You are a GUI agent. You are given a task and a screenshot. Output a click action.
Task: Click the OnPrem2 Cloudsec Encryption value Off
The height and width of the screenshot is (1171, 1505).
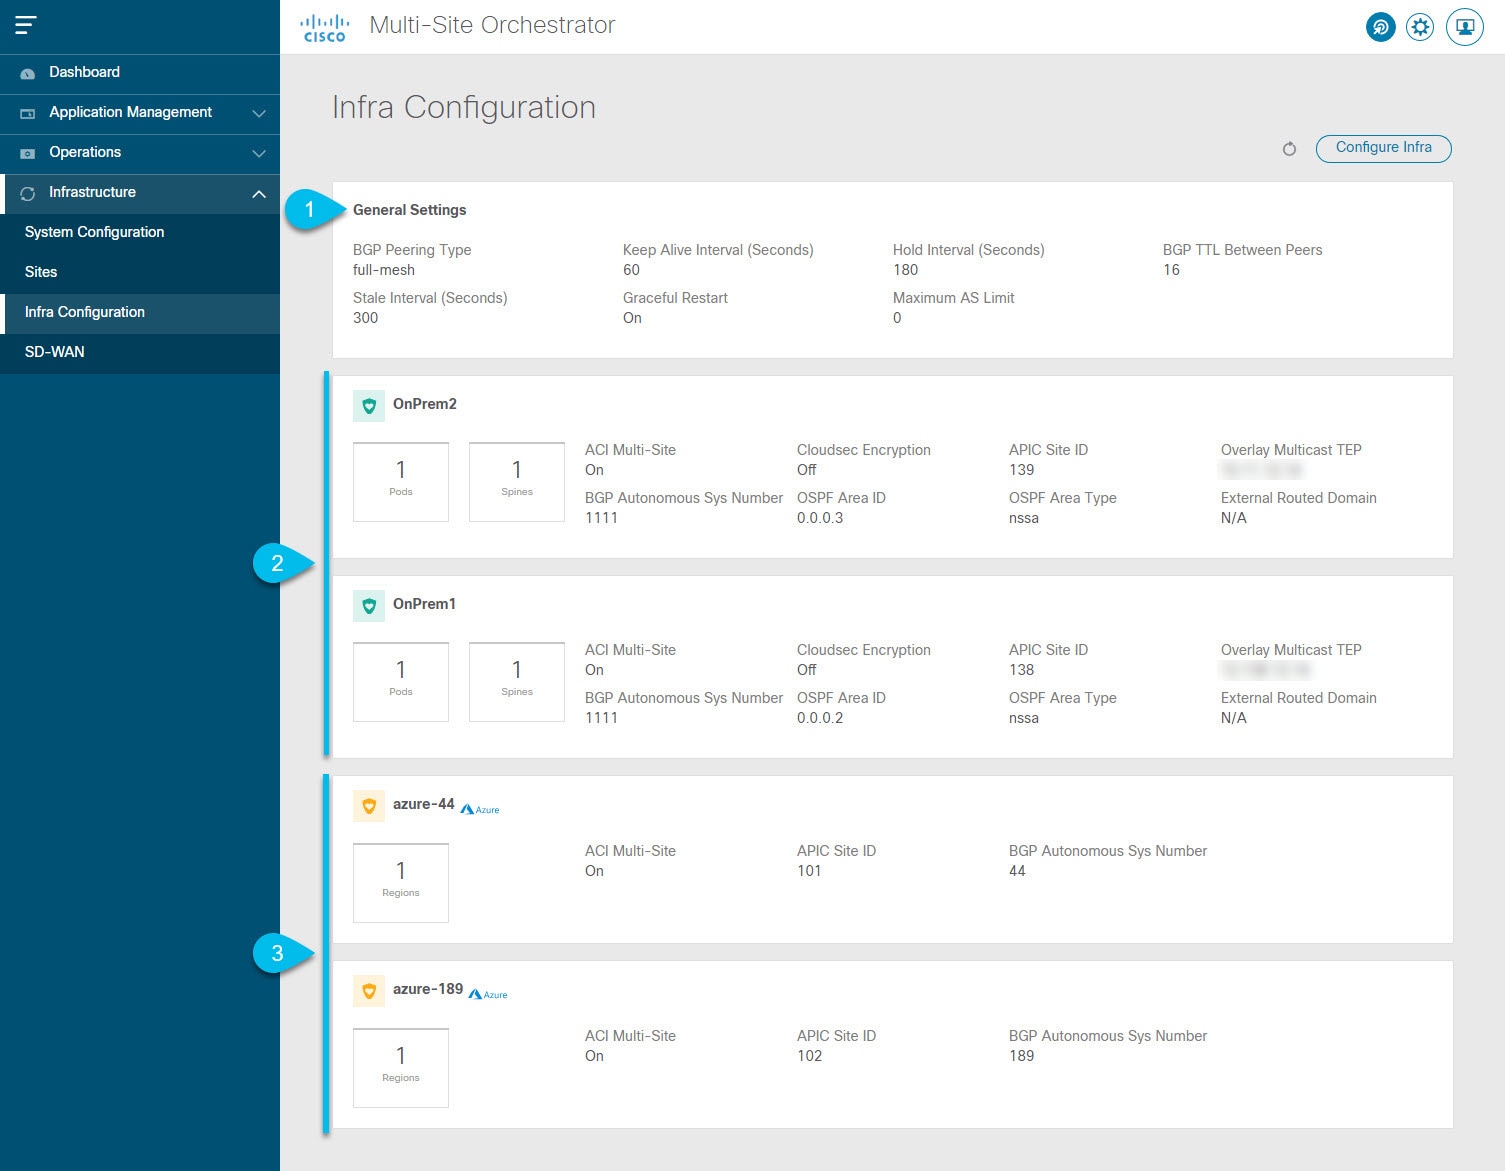[x=806, y=470]
